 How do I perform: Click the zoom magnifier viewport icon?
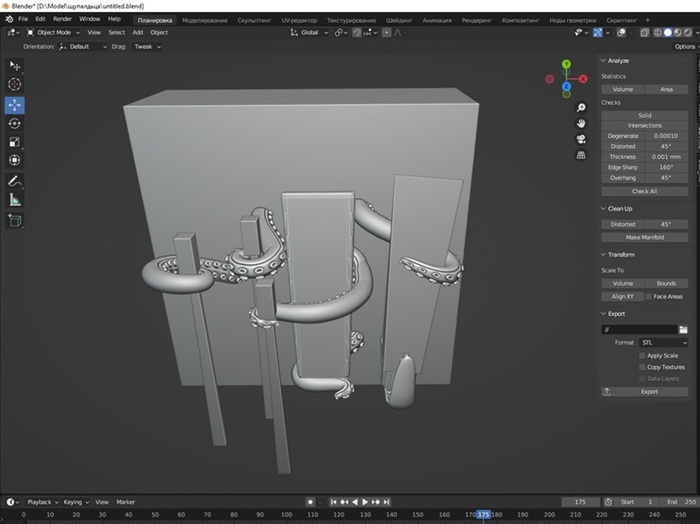[581, 107]
